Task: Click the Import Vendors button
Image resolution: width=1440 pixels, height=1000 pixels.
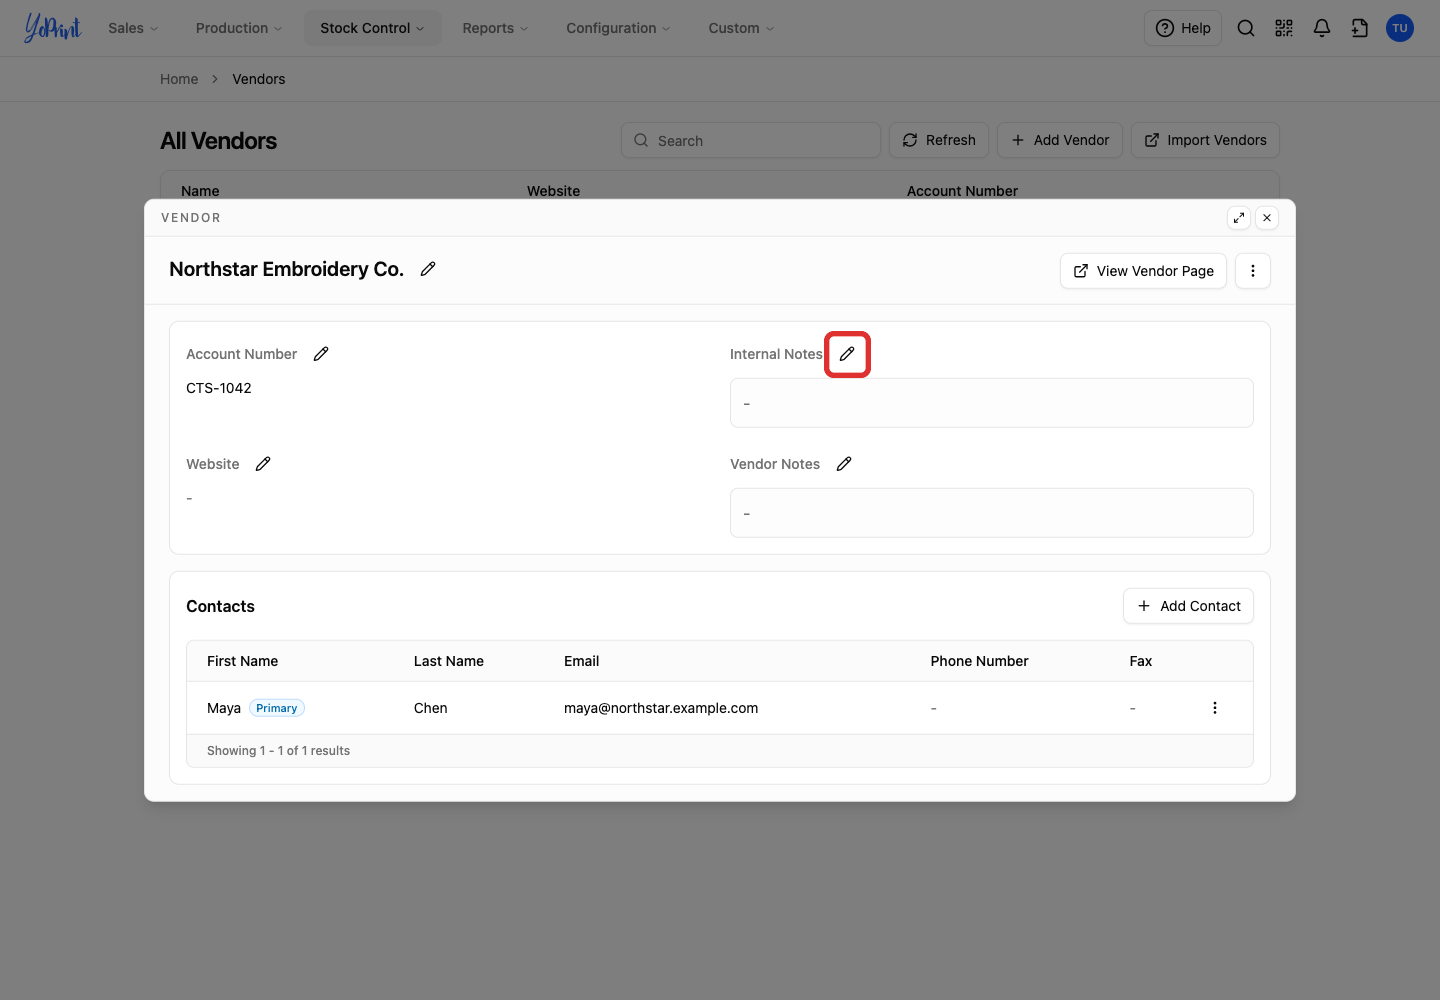Action: (1205, 140)
